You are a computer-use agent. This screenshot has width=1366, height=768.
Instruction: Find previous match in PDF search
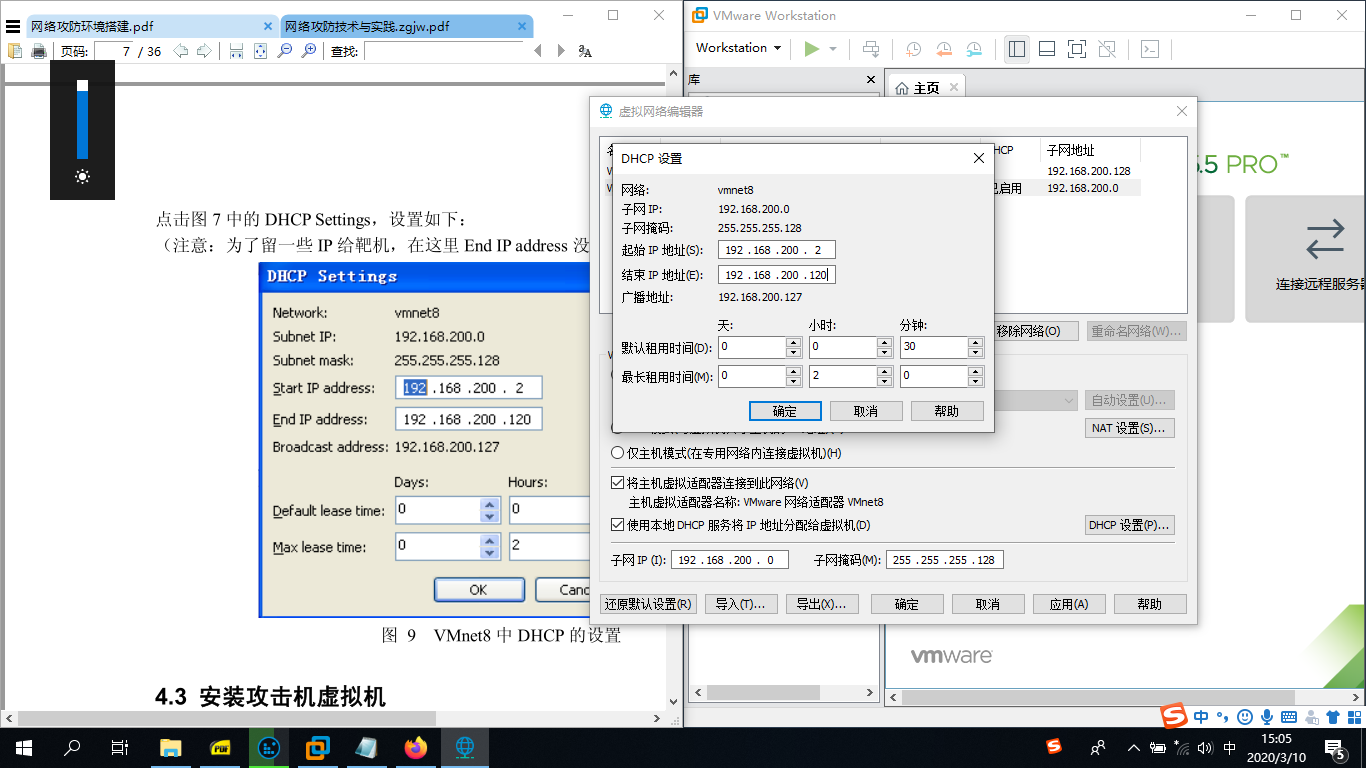pos(537,51)
